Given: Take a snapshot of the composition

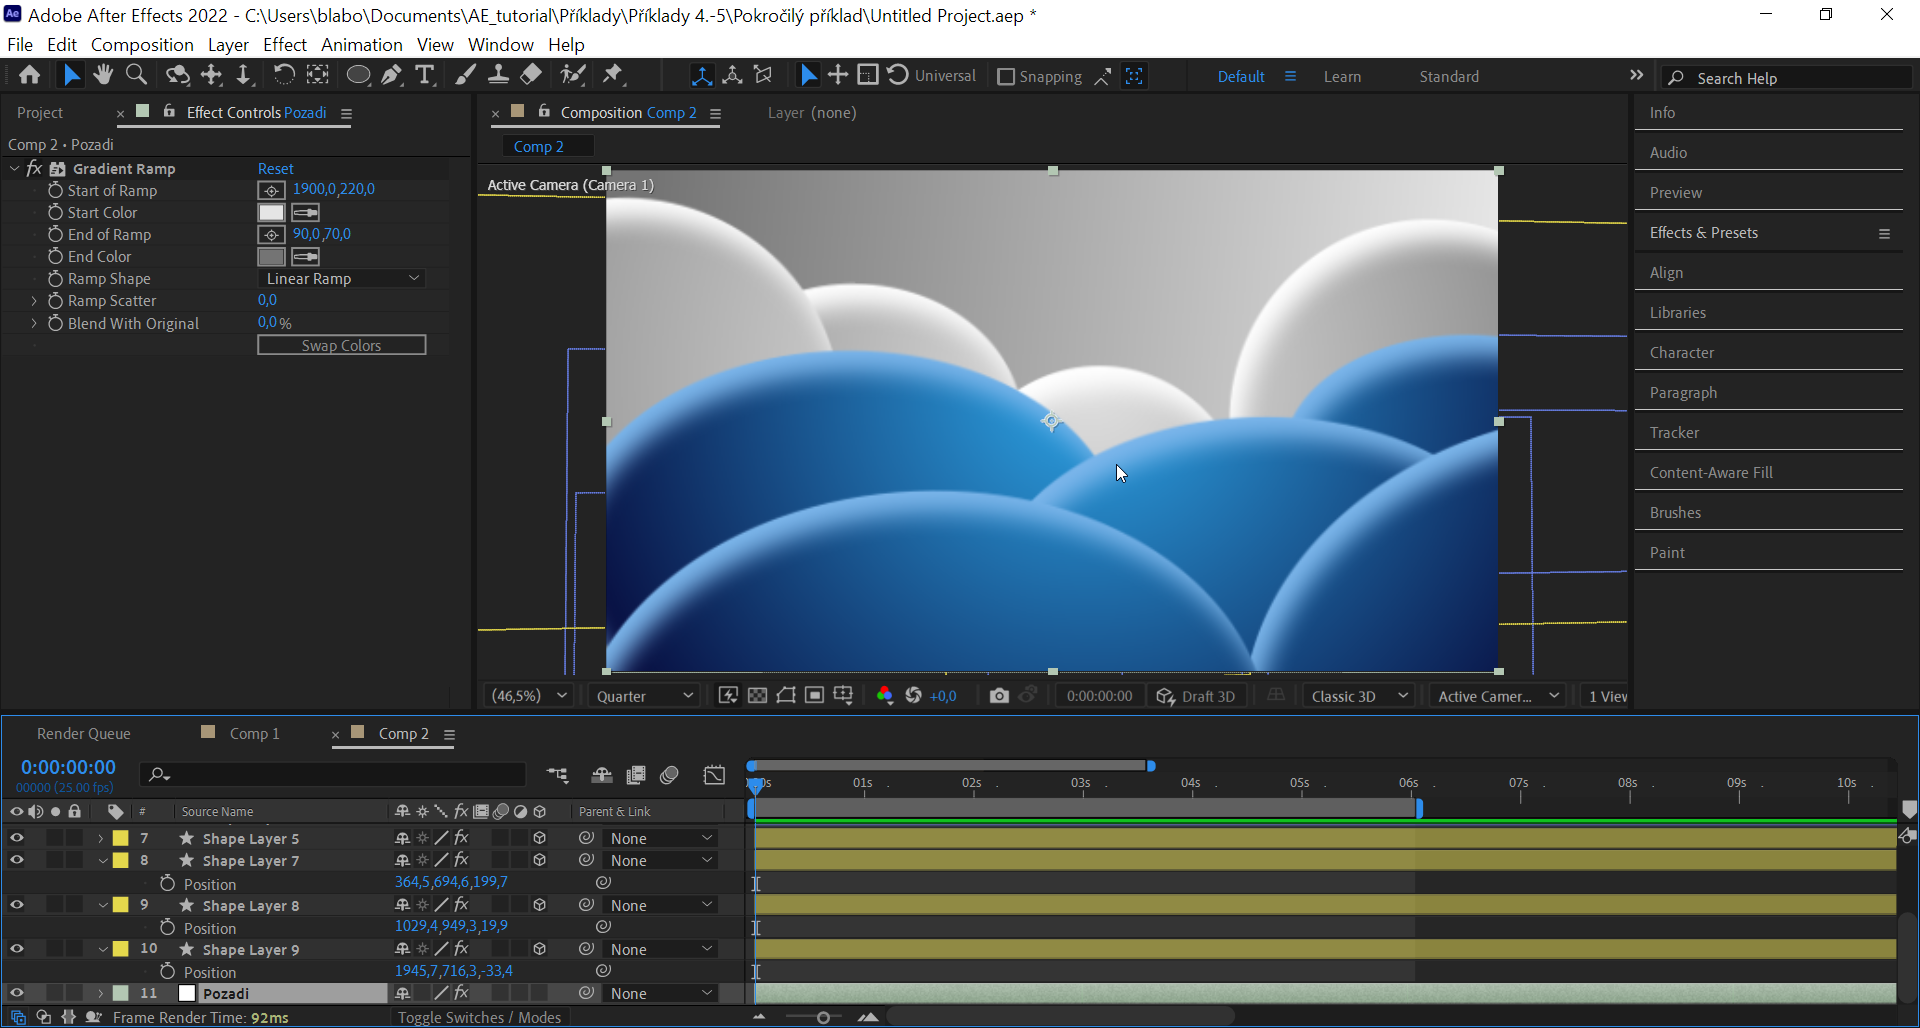Looking at the screenshot, I should point(999,695).
